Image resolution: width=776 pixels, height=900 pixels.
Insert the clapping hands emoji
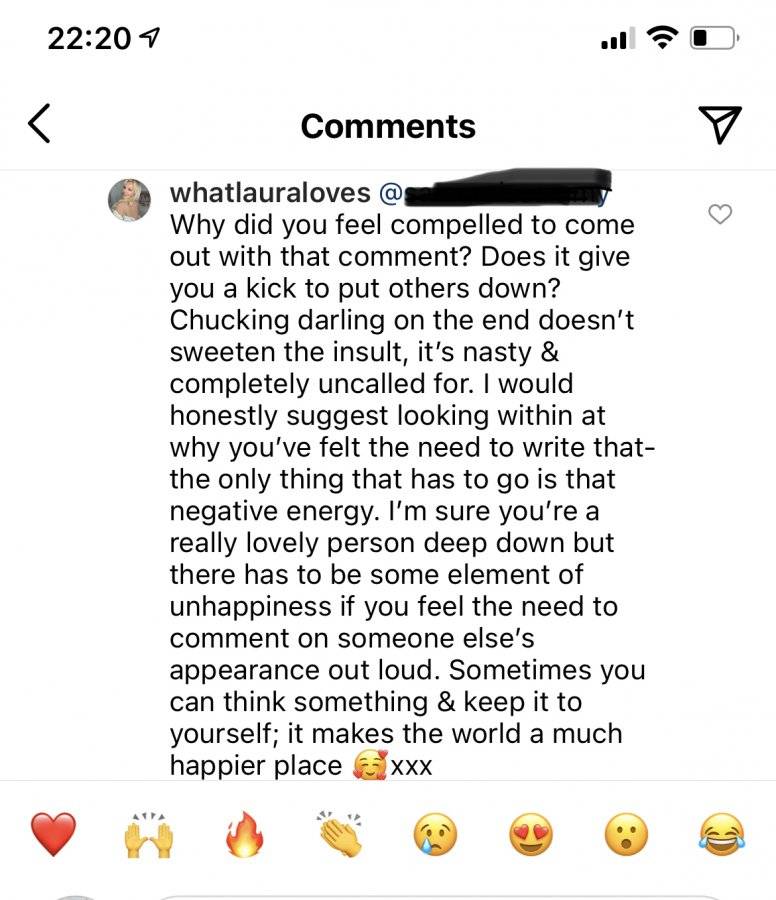click(x=340, y=834)
